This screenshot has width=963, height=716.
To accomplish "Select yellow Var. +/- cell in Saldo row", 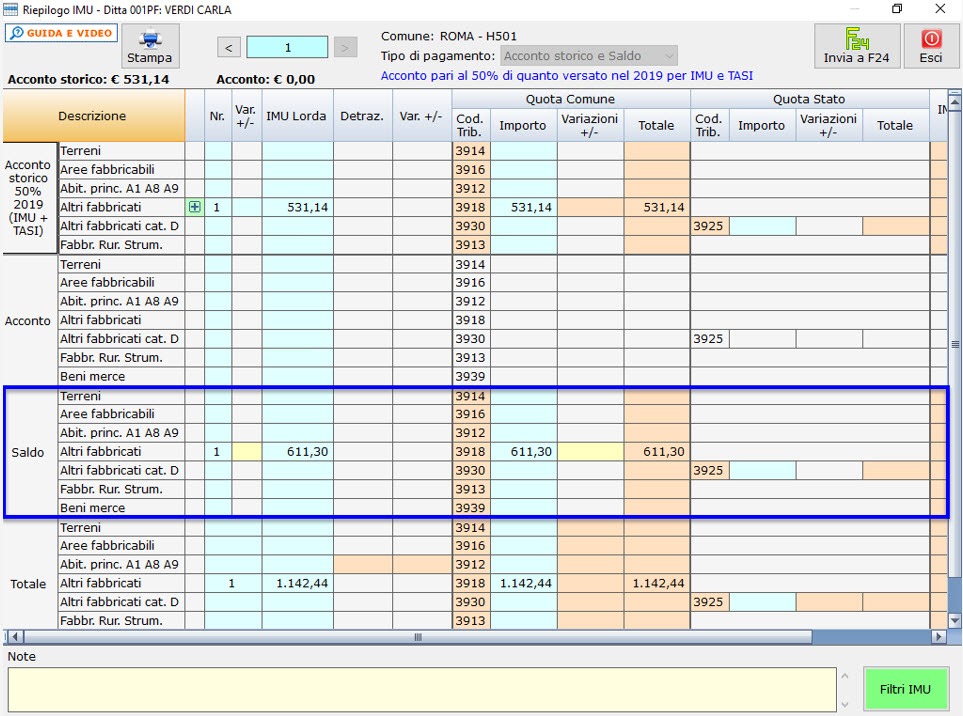I will tap(246, 452).
